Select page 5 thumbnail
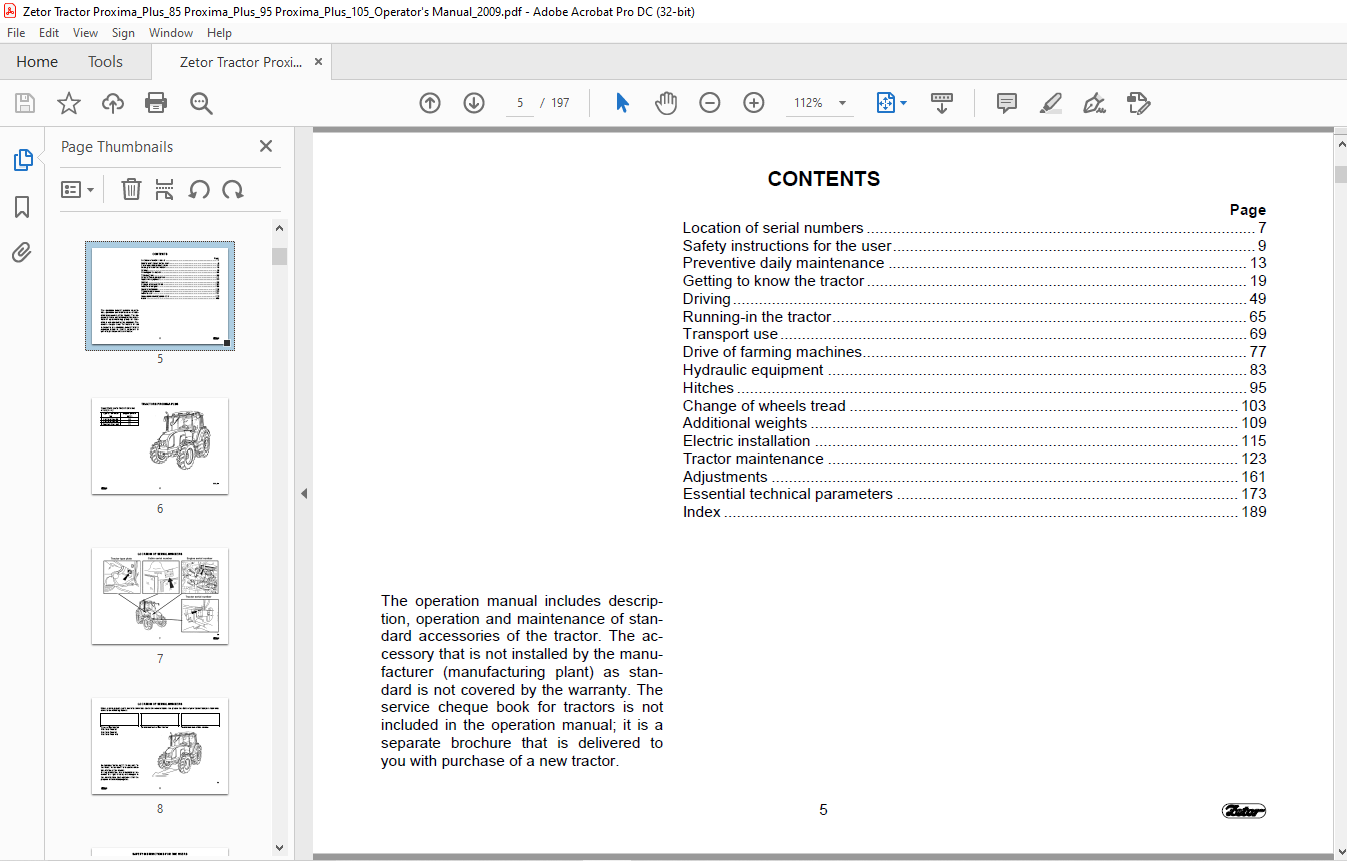The image size is (1347, 861). (160, 295)
